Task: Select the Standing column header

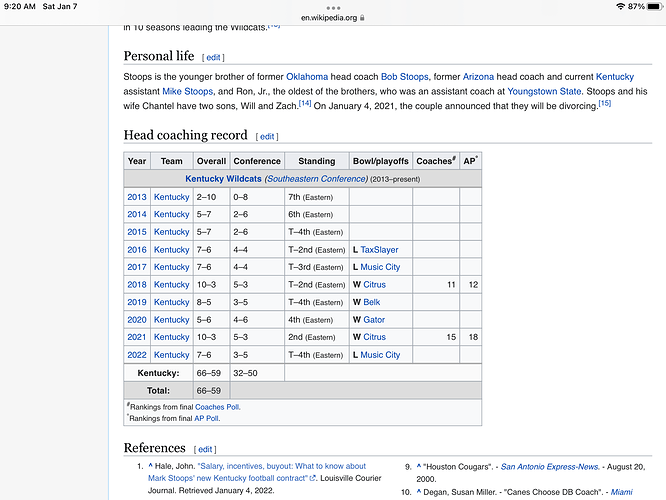Action: [316, 161]
